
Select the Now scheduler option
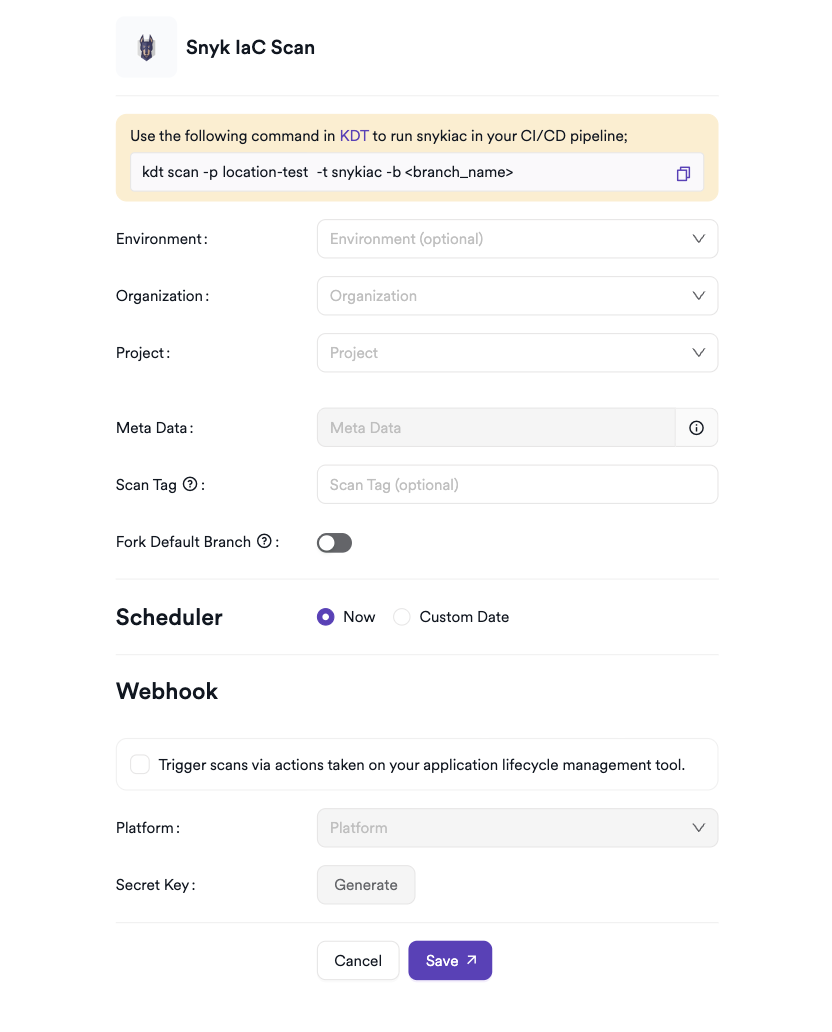[326, 617]
